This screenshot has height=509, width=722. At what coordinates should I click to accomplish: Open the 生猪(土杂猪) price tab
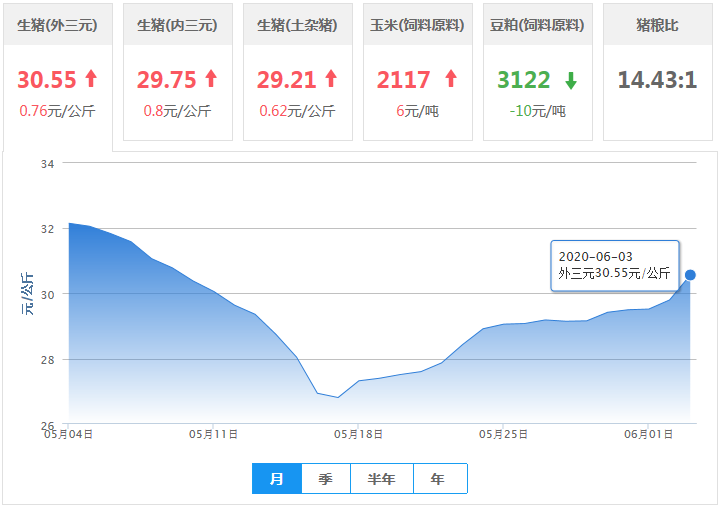pos(298,25)
